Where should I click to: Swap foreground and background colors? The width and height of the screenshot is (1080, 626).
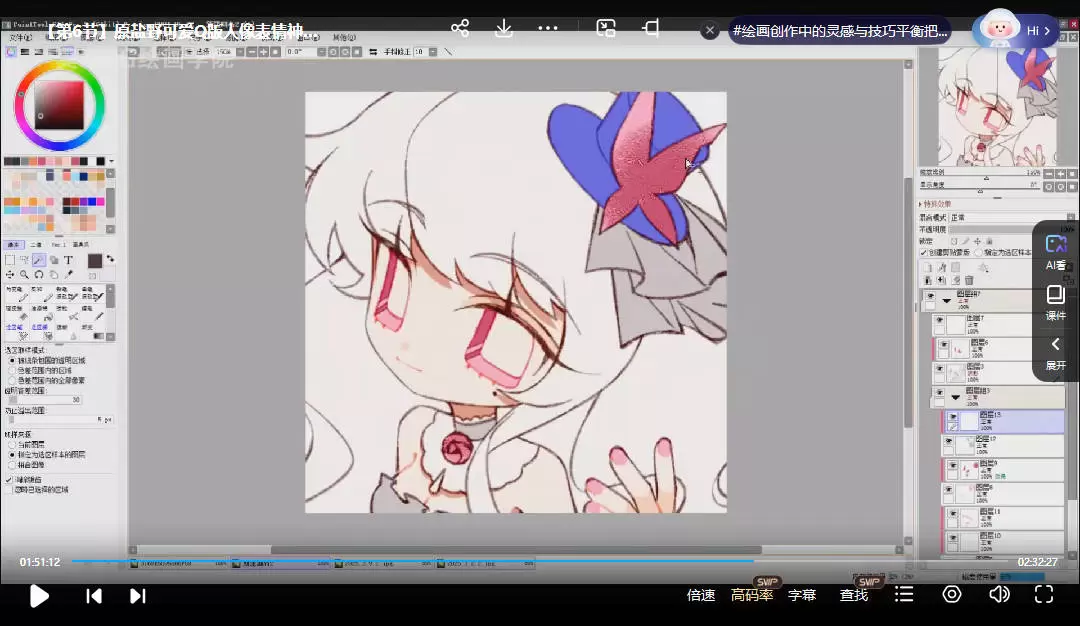tap(110, 259)
